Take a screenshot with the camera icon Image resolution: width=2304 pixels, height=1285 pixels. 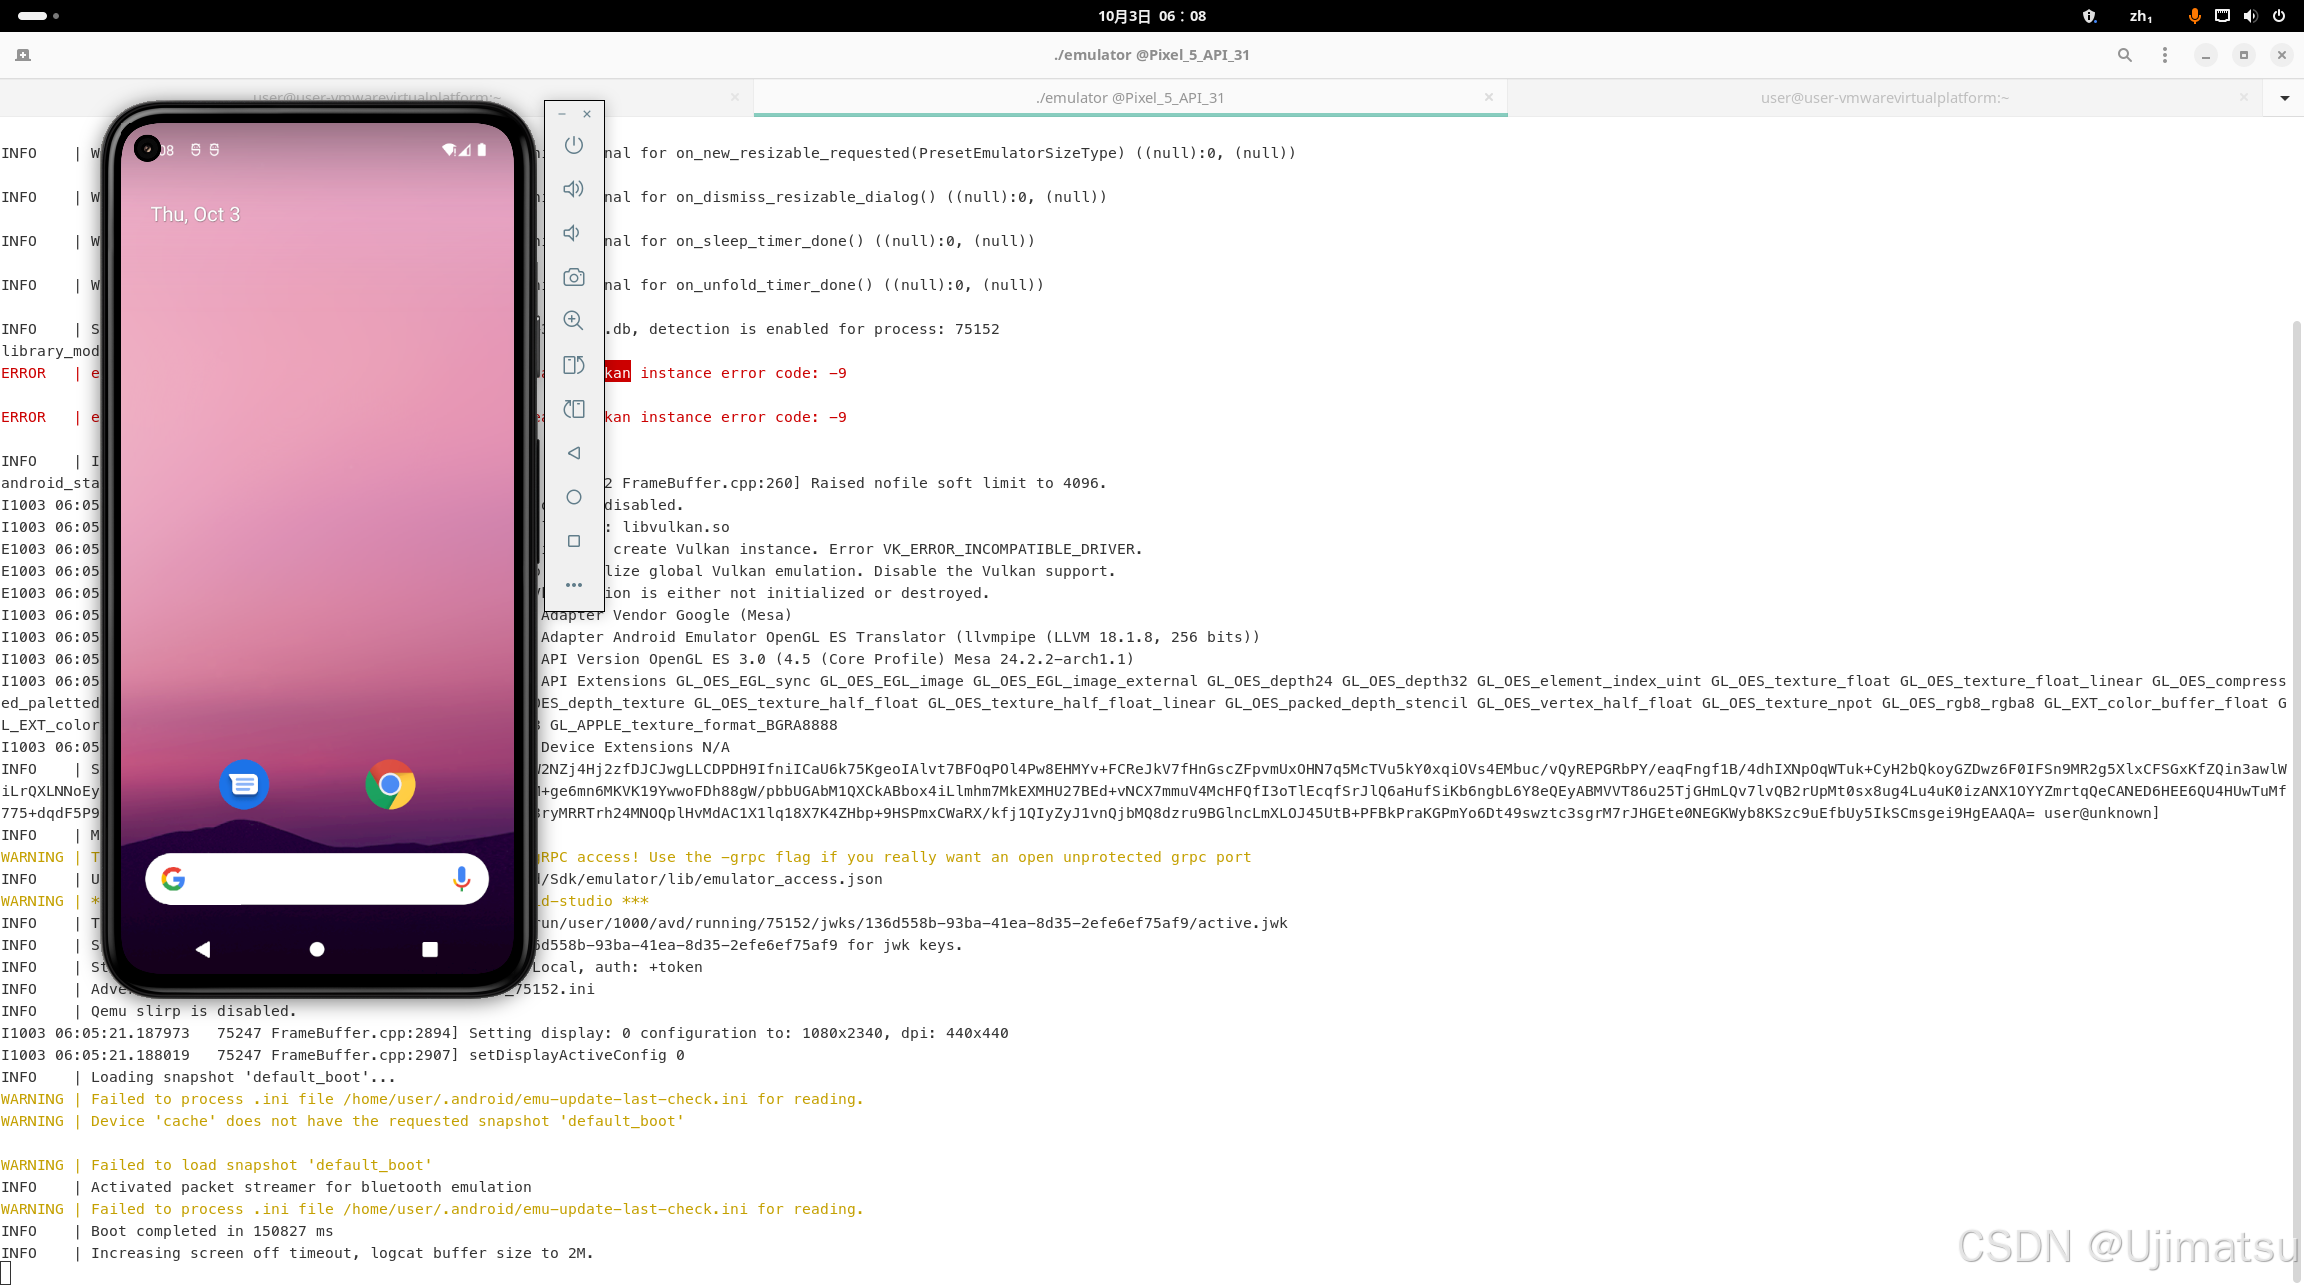click(x=573, y=277)
